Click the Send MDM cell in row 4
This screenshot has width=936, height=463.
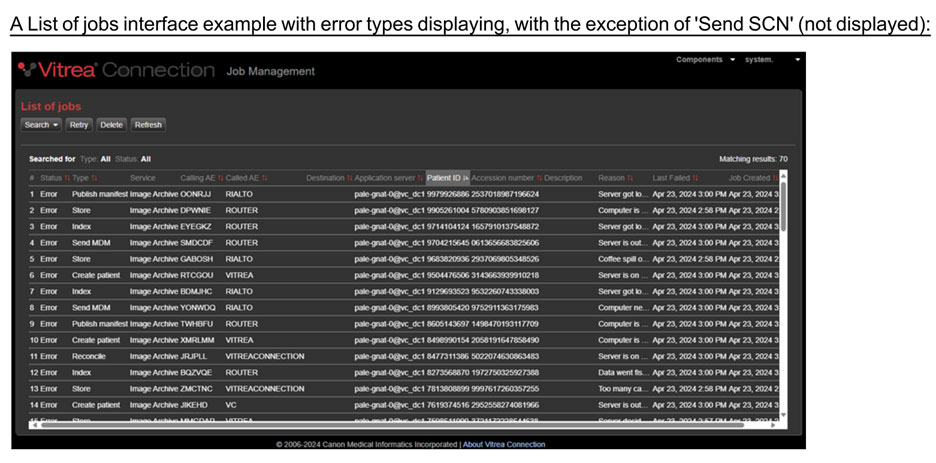pyautogui.click(x=90, y=243)
